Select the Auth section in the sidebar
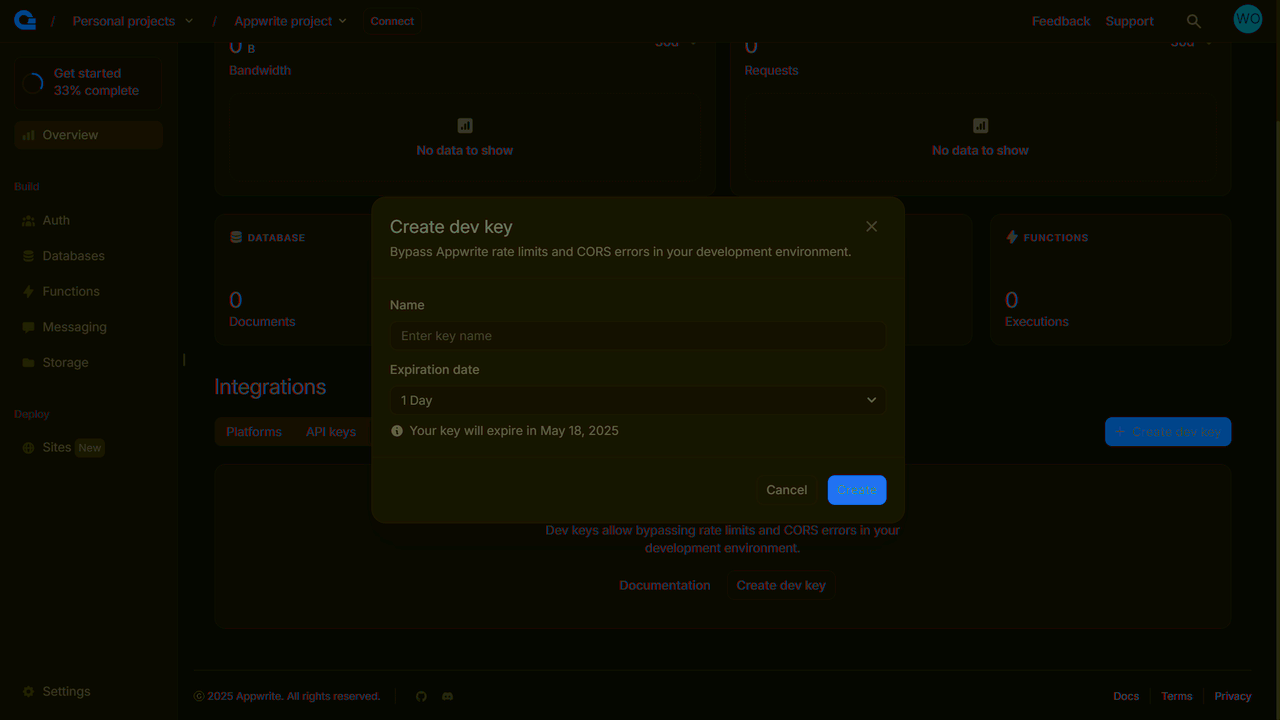 [55, 220]
